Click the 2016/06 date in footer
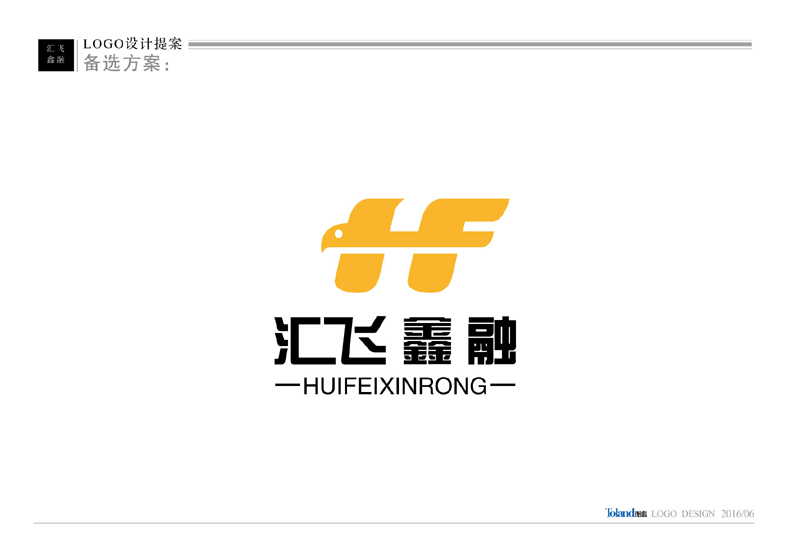 point(737,513)
